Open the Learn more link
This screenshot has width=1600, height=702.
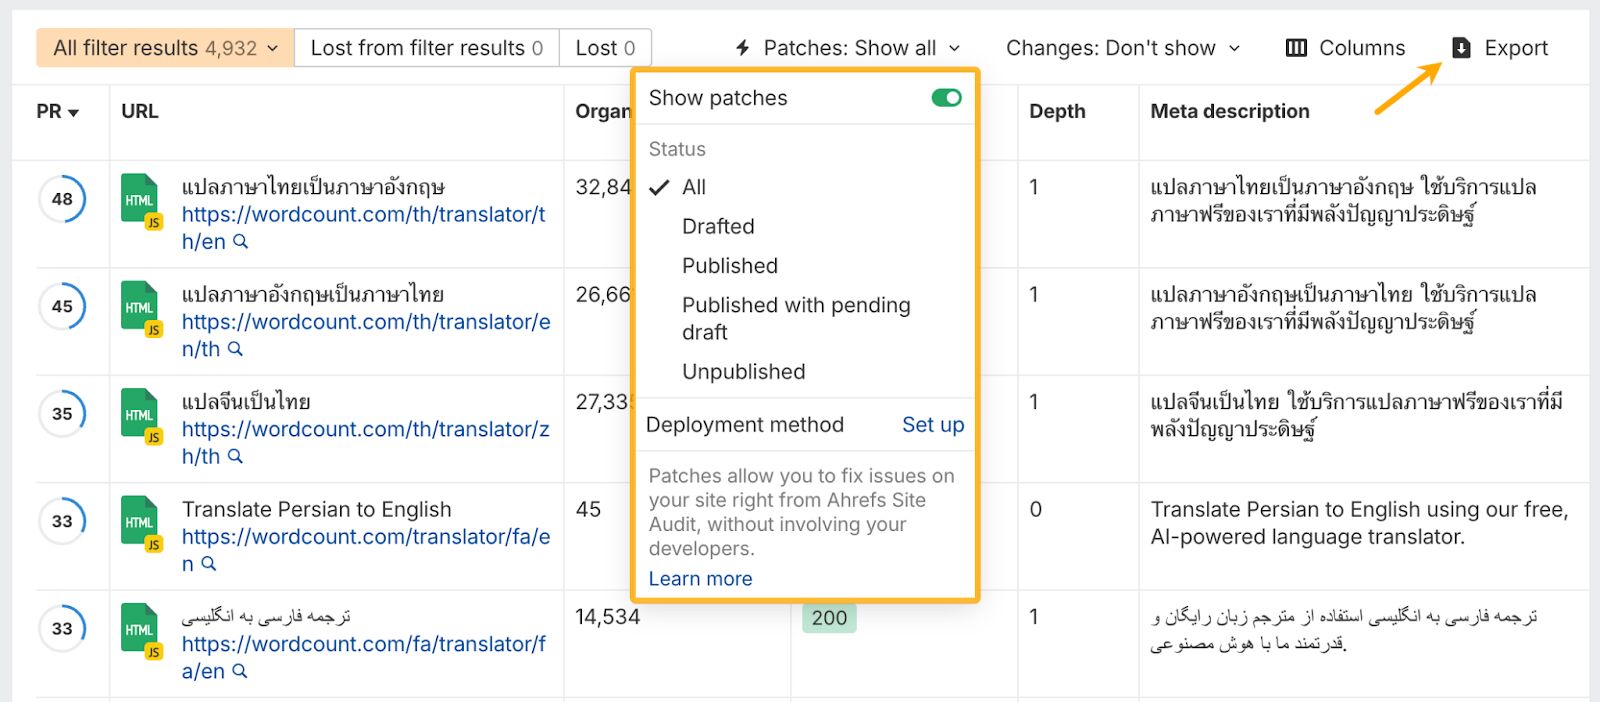point(700,579)
